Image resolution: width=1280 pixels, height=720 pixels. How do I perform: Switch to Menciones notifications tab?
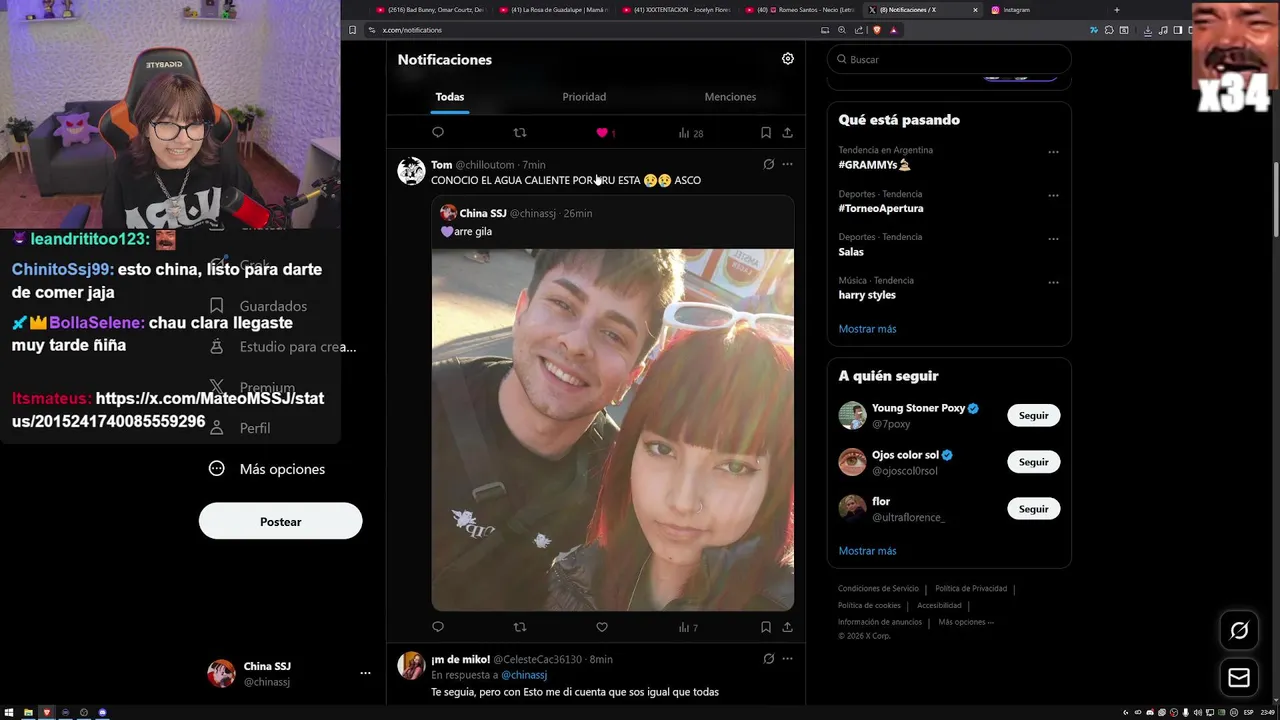730,97
